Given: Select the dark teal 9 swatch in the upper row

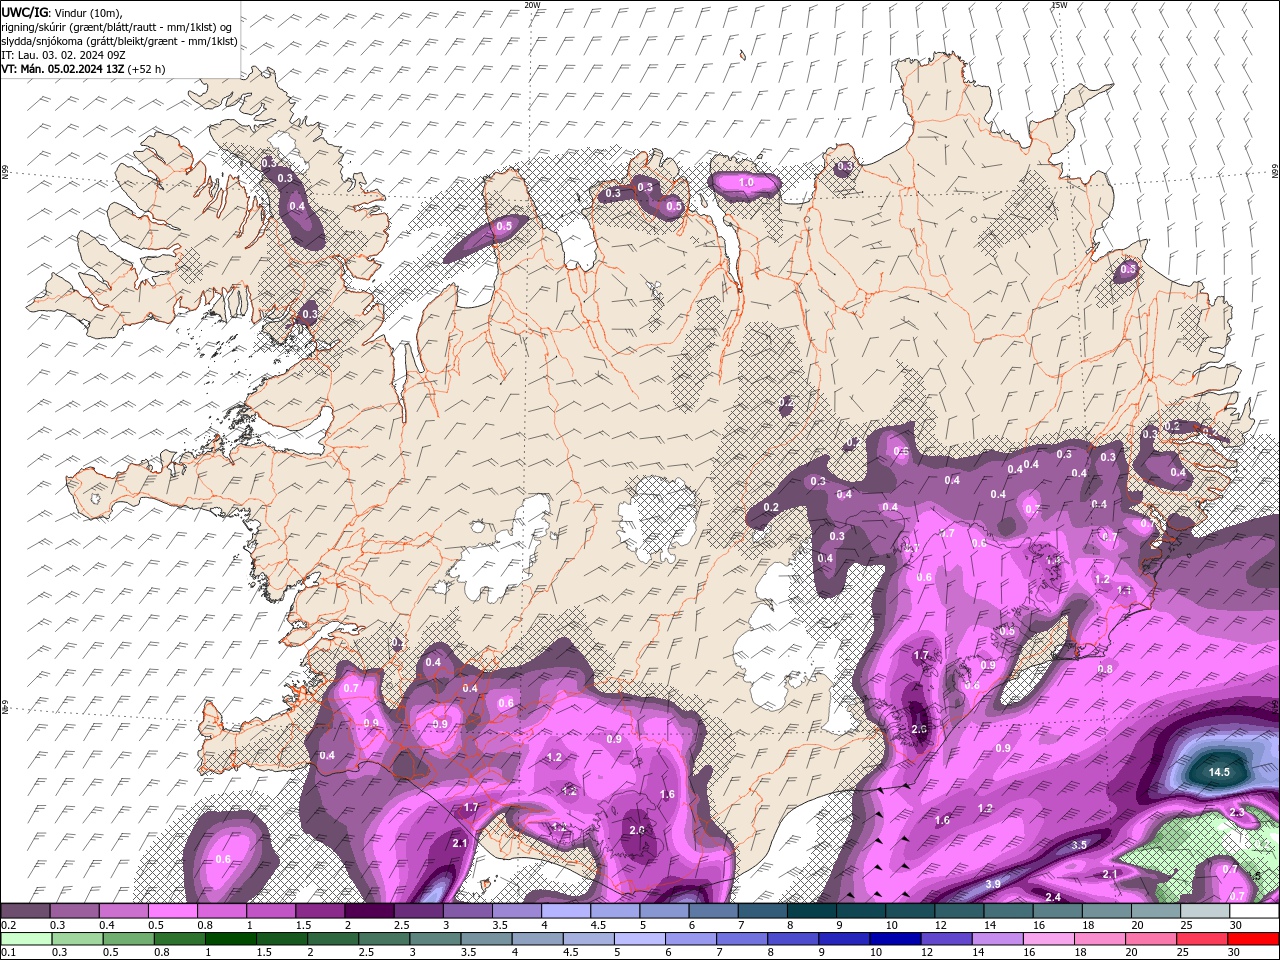Looking at the screenshot, I should 860,911.
